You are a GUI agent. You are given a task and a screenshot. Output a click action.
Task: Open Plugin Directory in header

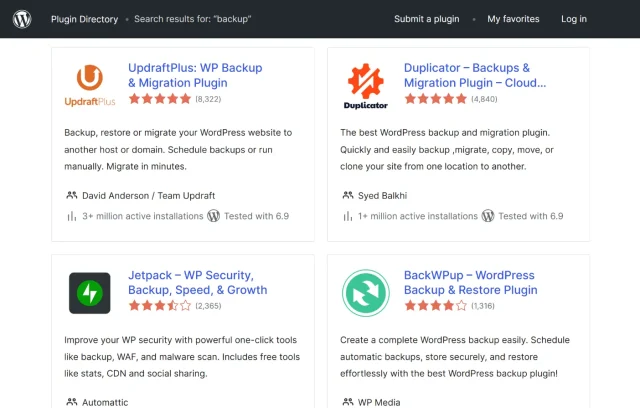coord(84,19)
